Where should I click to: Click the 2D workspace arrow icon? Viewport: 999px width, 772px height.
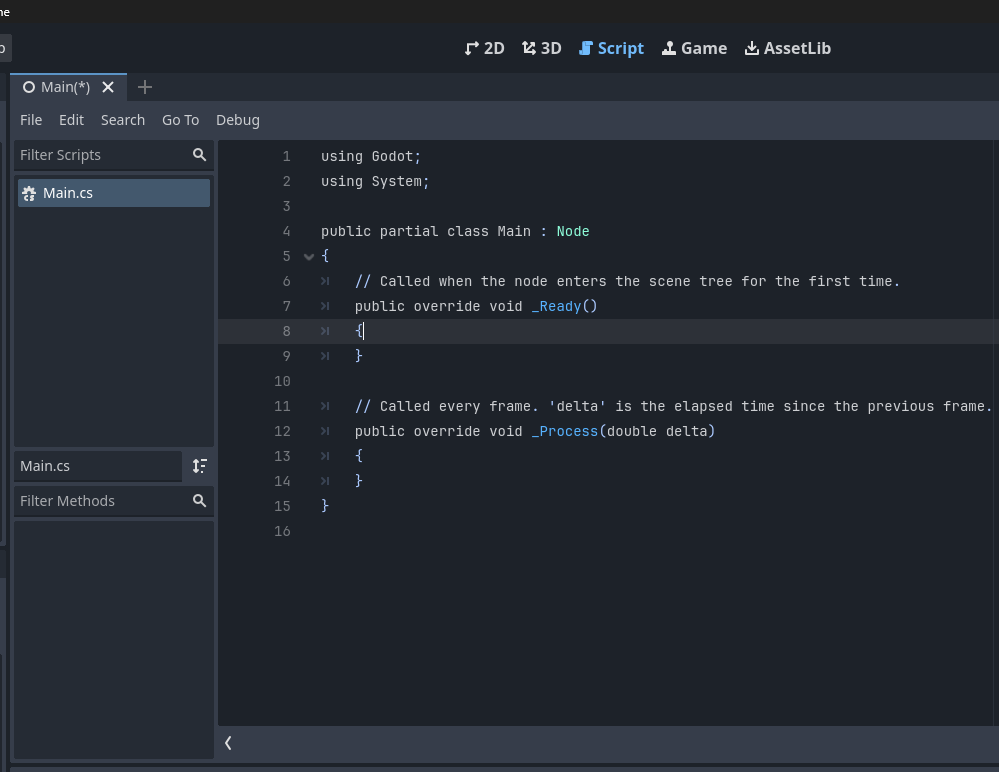tap(471, 48)
